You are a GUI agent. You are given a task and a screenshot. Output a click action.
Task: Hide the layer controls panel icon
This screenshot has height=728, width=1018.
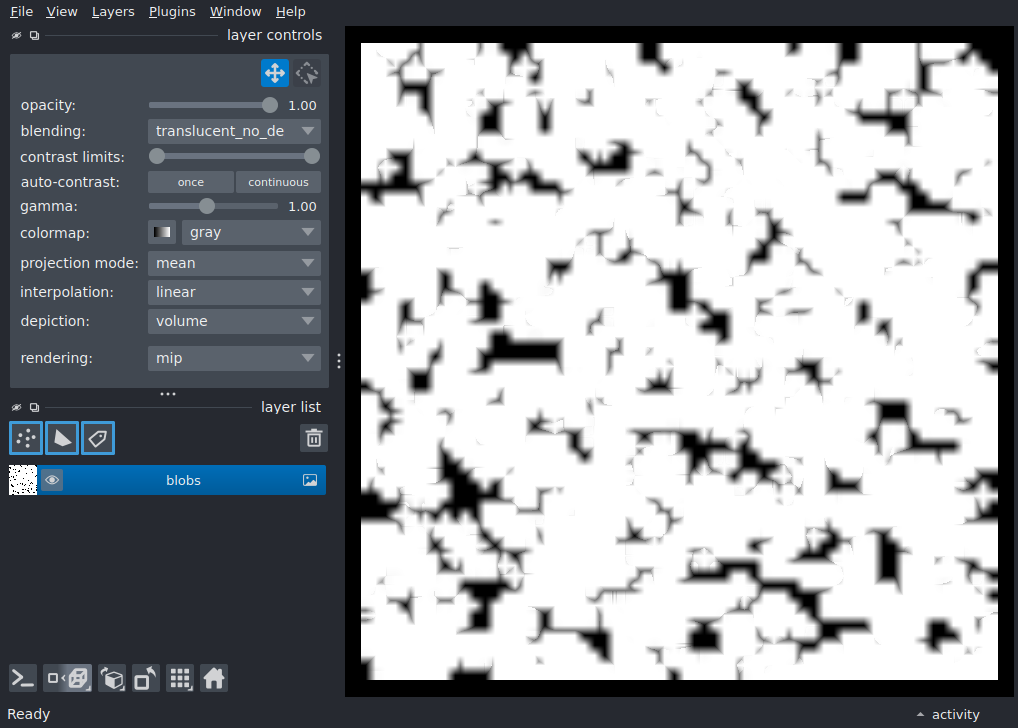16,36
